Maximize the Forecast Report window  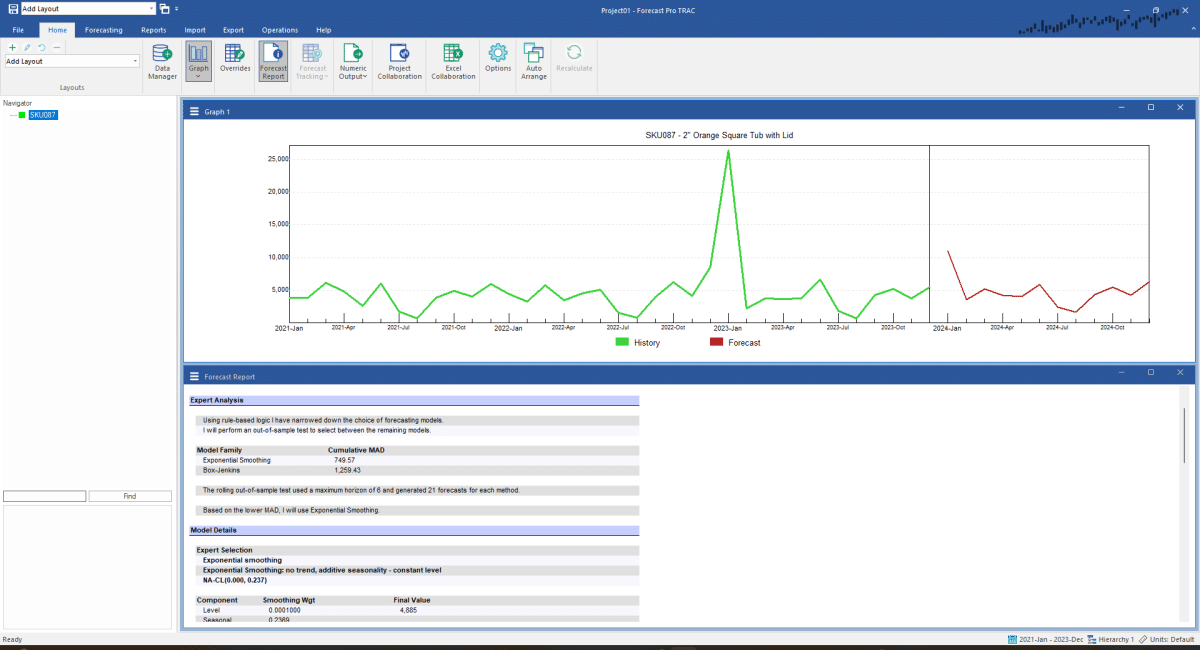click(1150, 372)
